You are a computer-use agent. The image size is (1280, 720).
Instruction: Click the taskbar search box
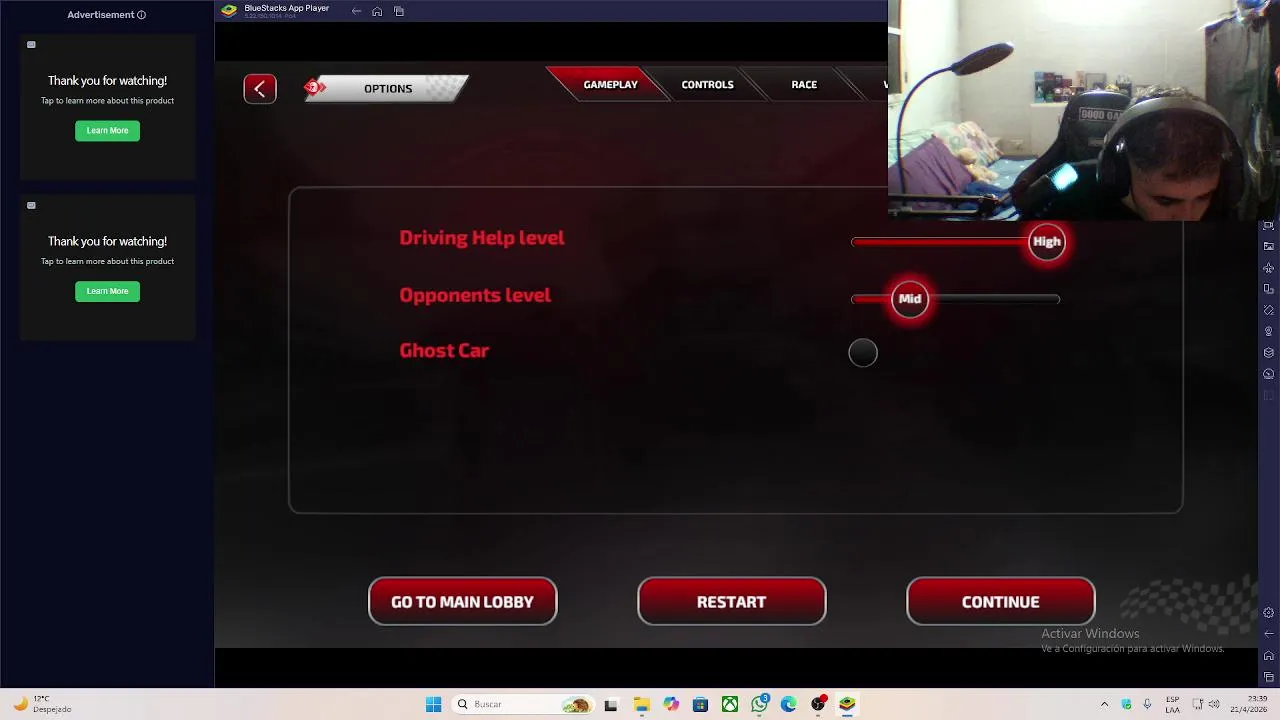[523, 704]
